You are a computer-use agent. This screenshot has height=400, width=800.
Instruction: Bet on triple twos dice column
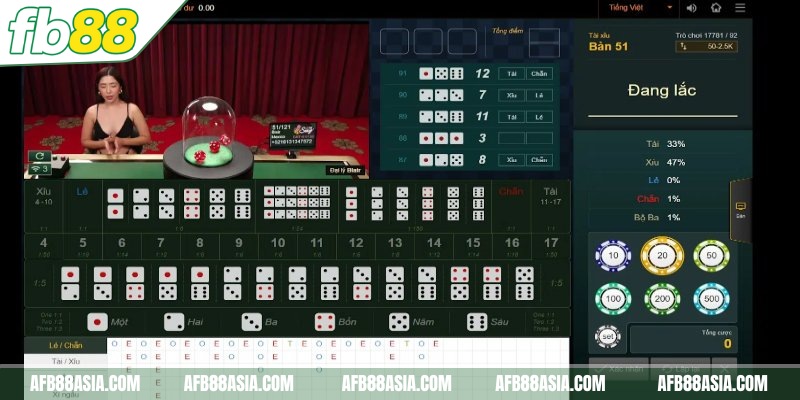click(377, 204)
